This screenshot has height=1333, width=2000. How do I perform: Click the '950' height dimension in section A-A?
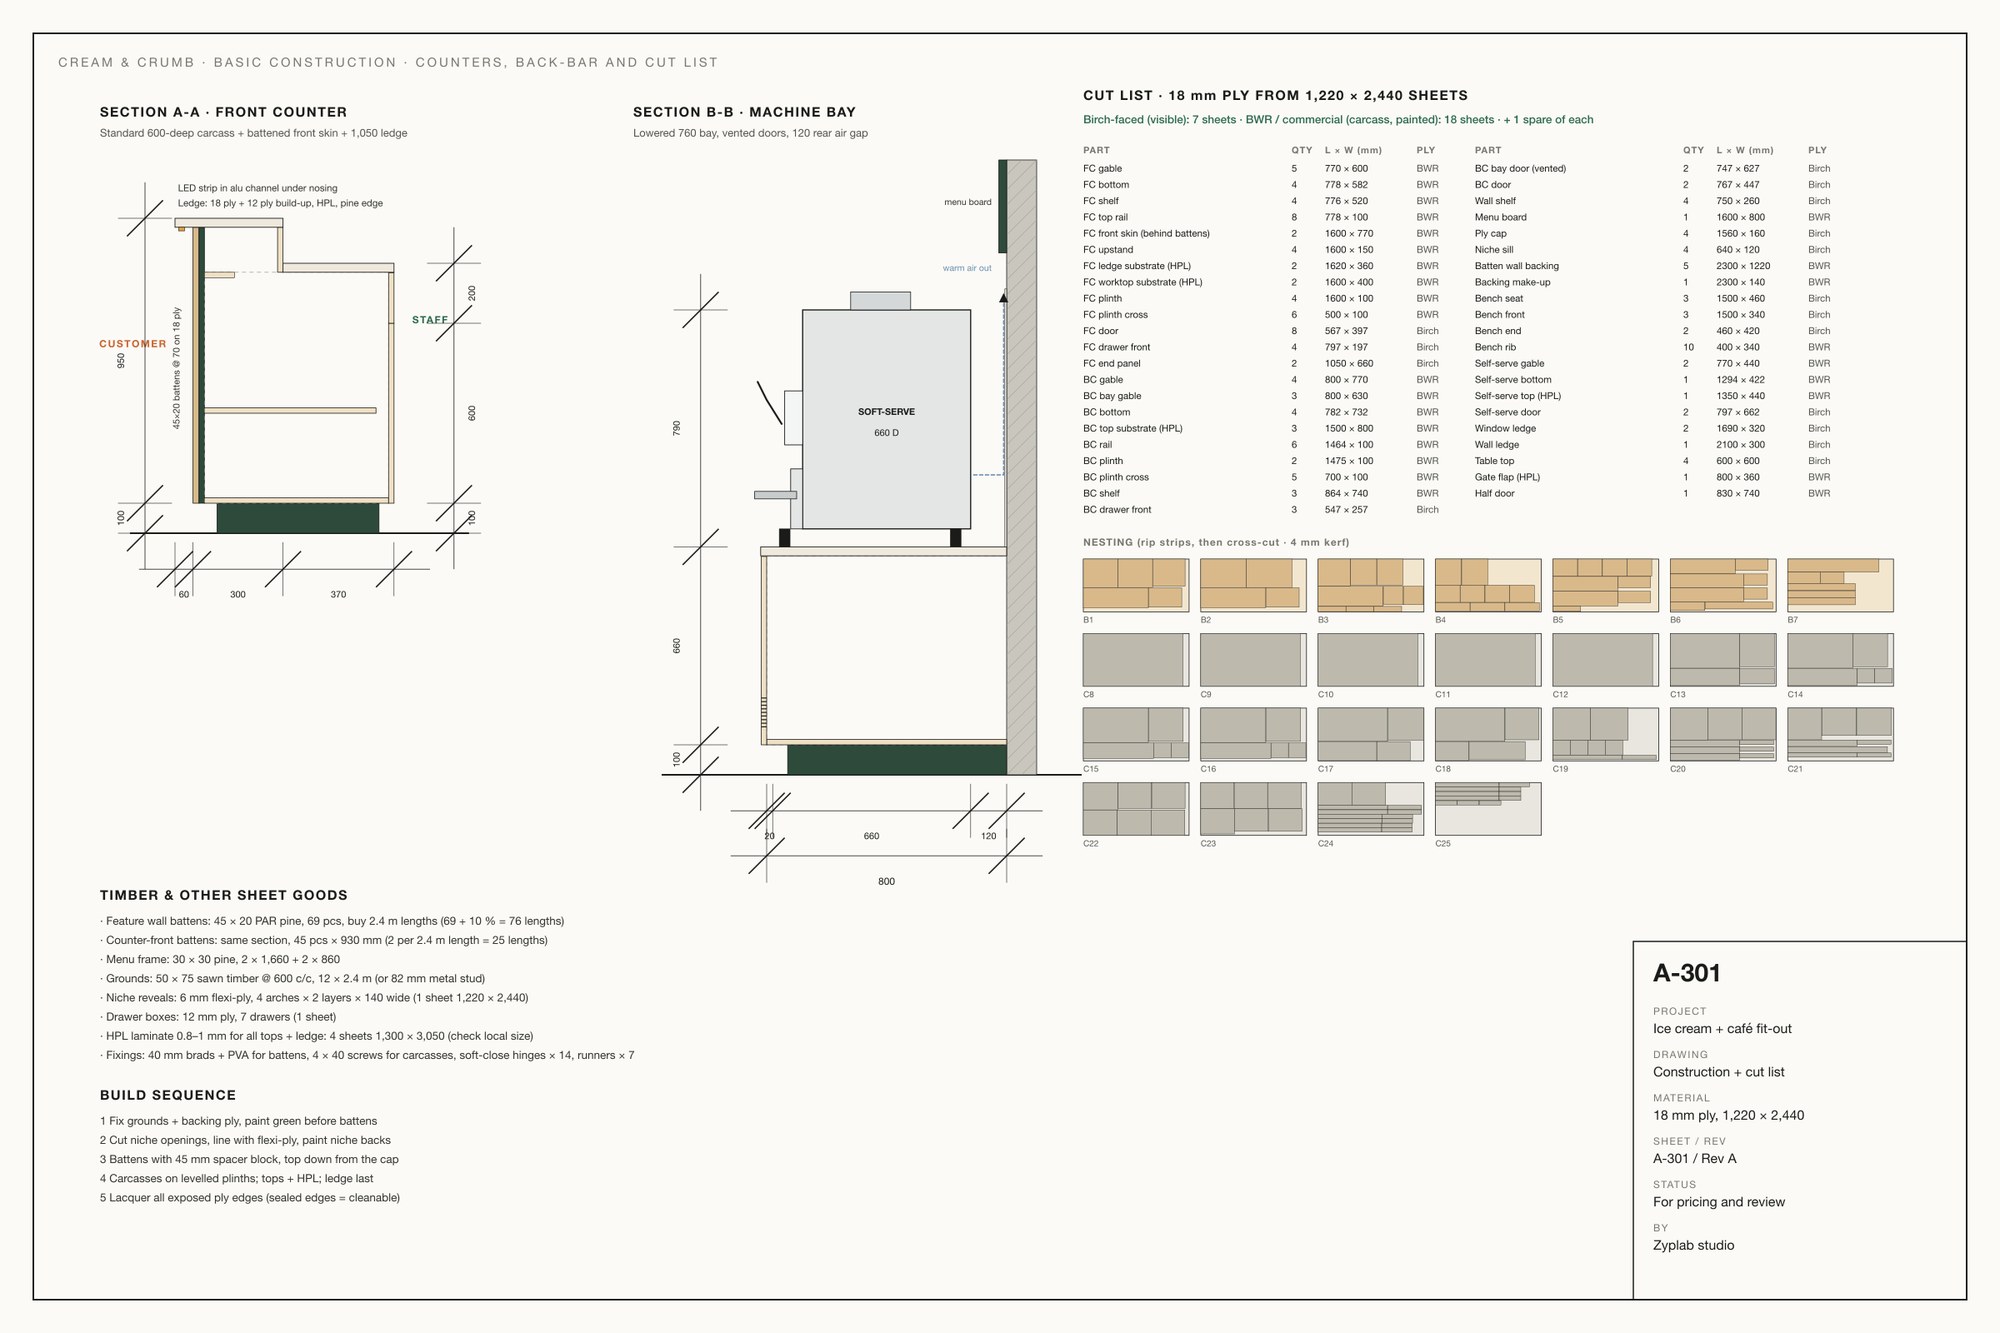point(121,360)
